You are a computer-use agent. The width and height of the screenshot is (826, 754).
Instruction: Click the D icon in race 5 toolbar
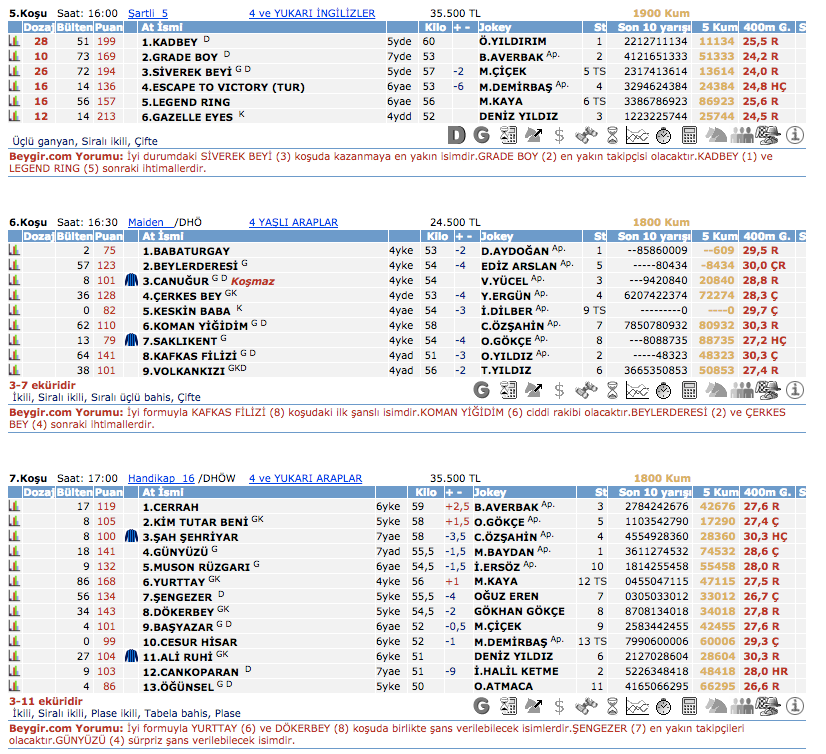[457, 134]
